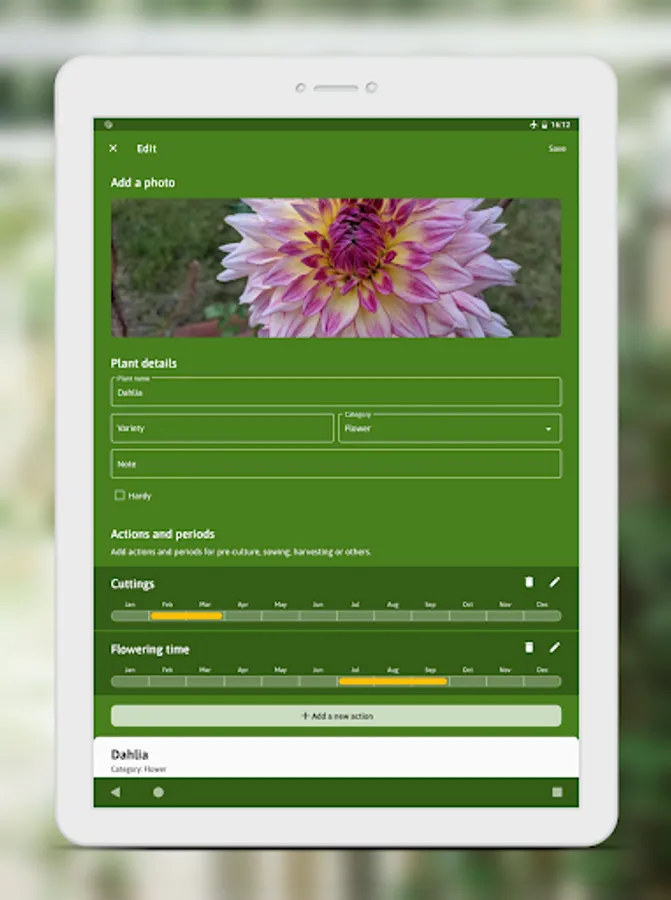Click the Actions and periods heading
Viewport: 671px width, 900px height.
(162, 534)
